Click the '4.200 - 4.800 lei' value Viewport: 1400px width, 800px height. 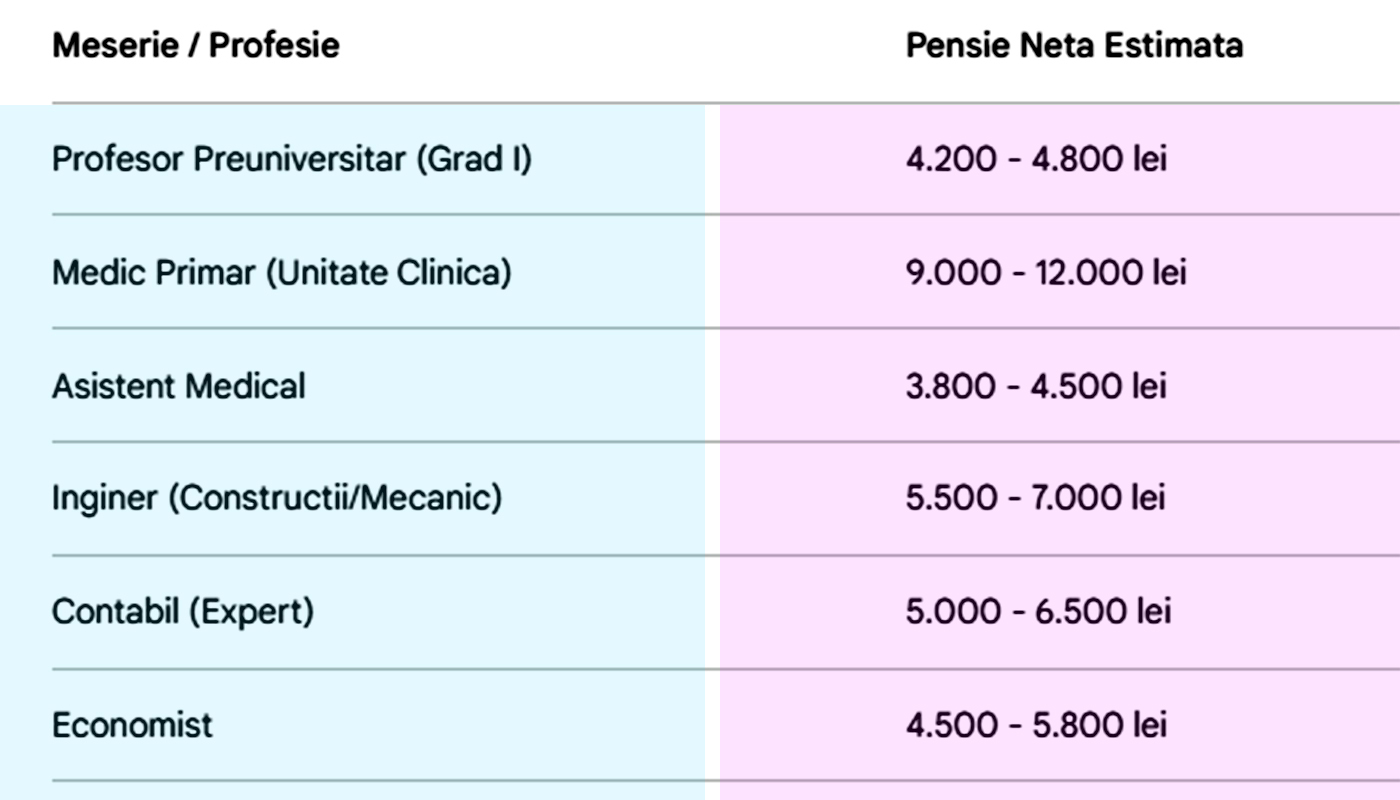click(x=1036, y=159)
